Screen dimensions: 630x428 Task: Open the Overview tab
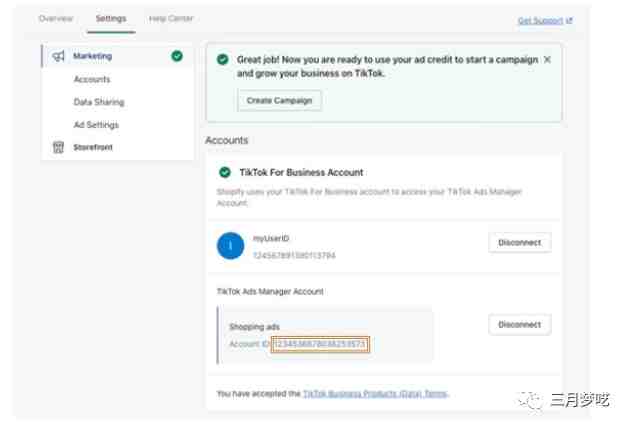56,19
